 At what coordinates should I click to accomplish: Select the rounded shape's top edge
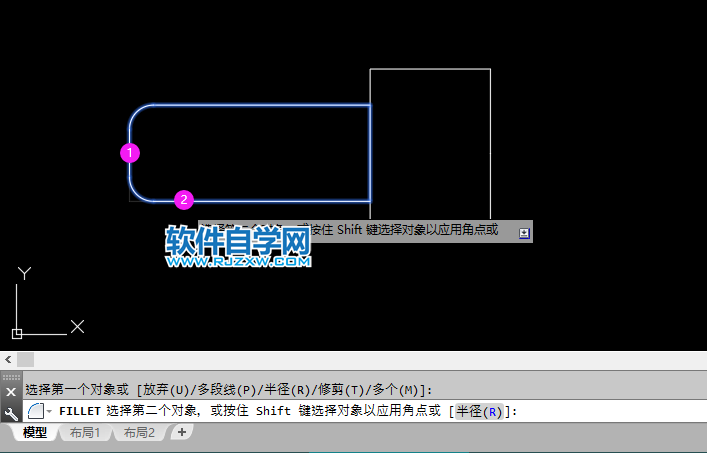(x=262, y=105)
